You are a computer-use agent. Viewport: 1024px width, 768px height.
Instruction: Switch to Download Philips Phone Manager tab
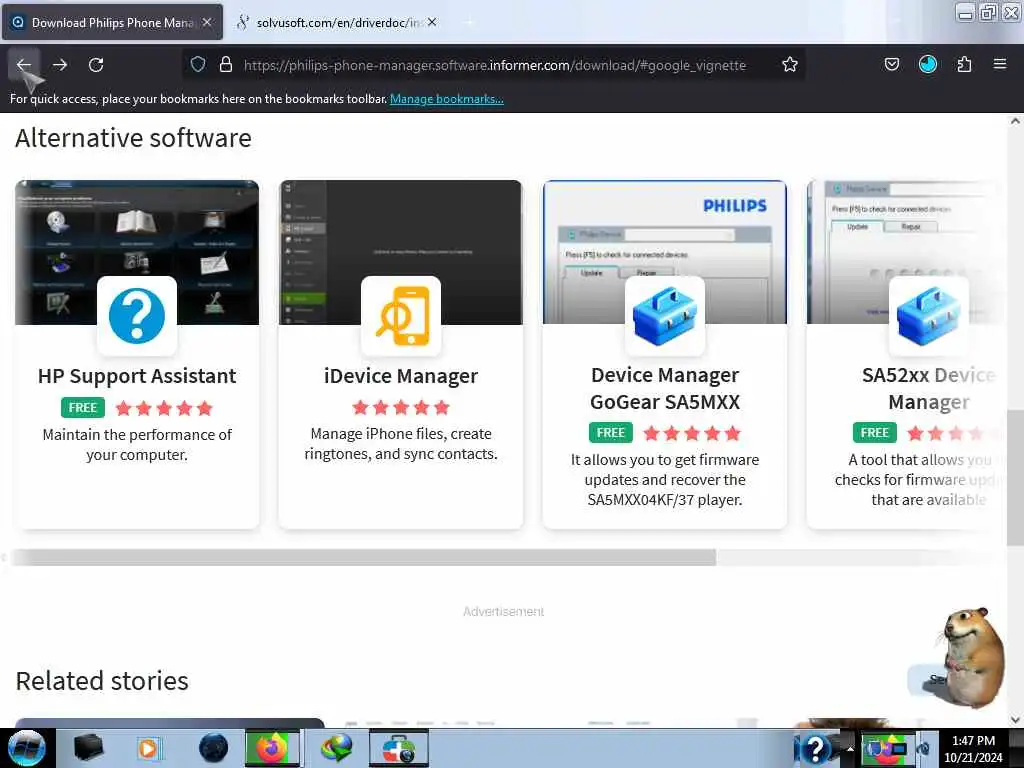pos(112,22)
